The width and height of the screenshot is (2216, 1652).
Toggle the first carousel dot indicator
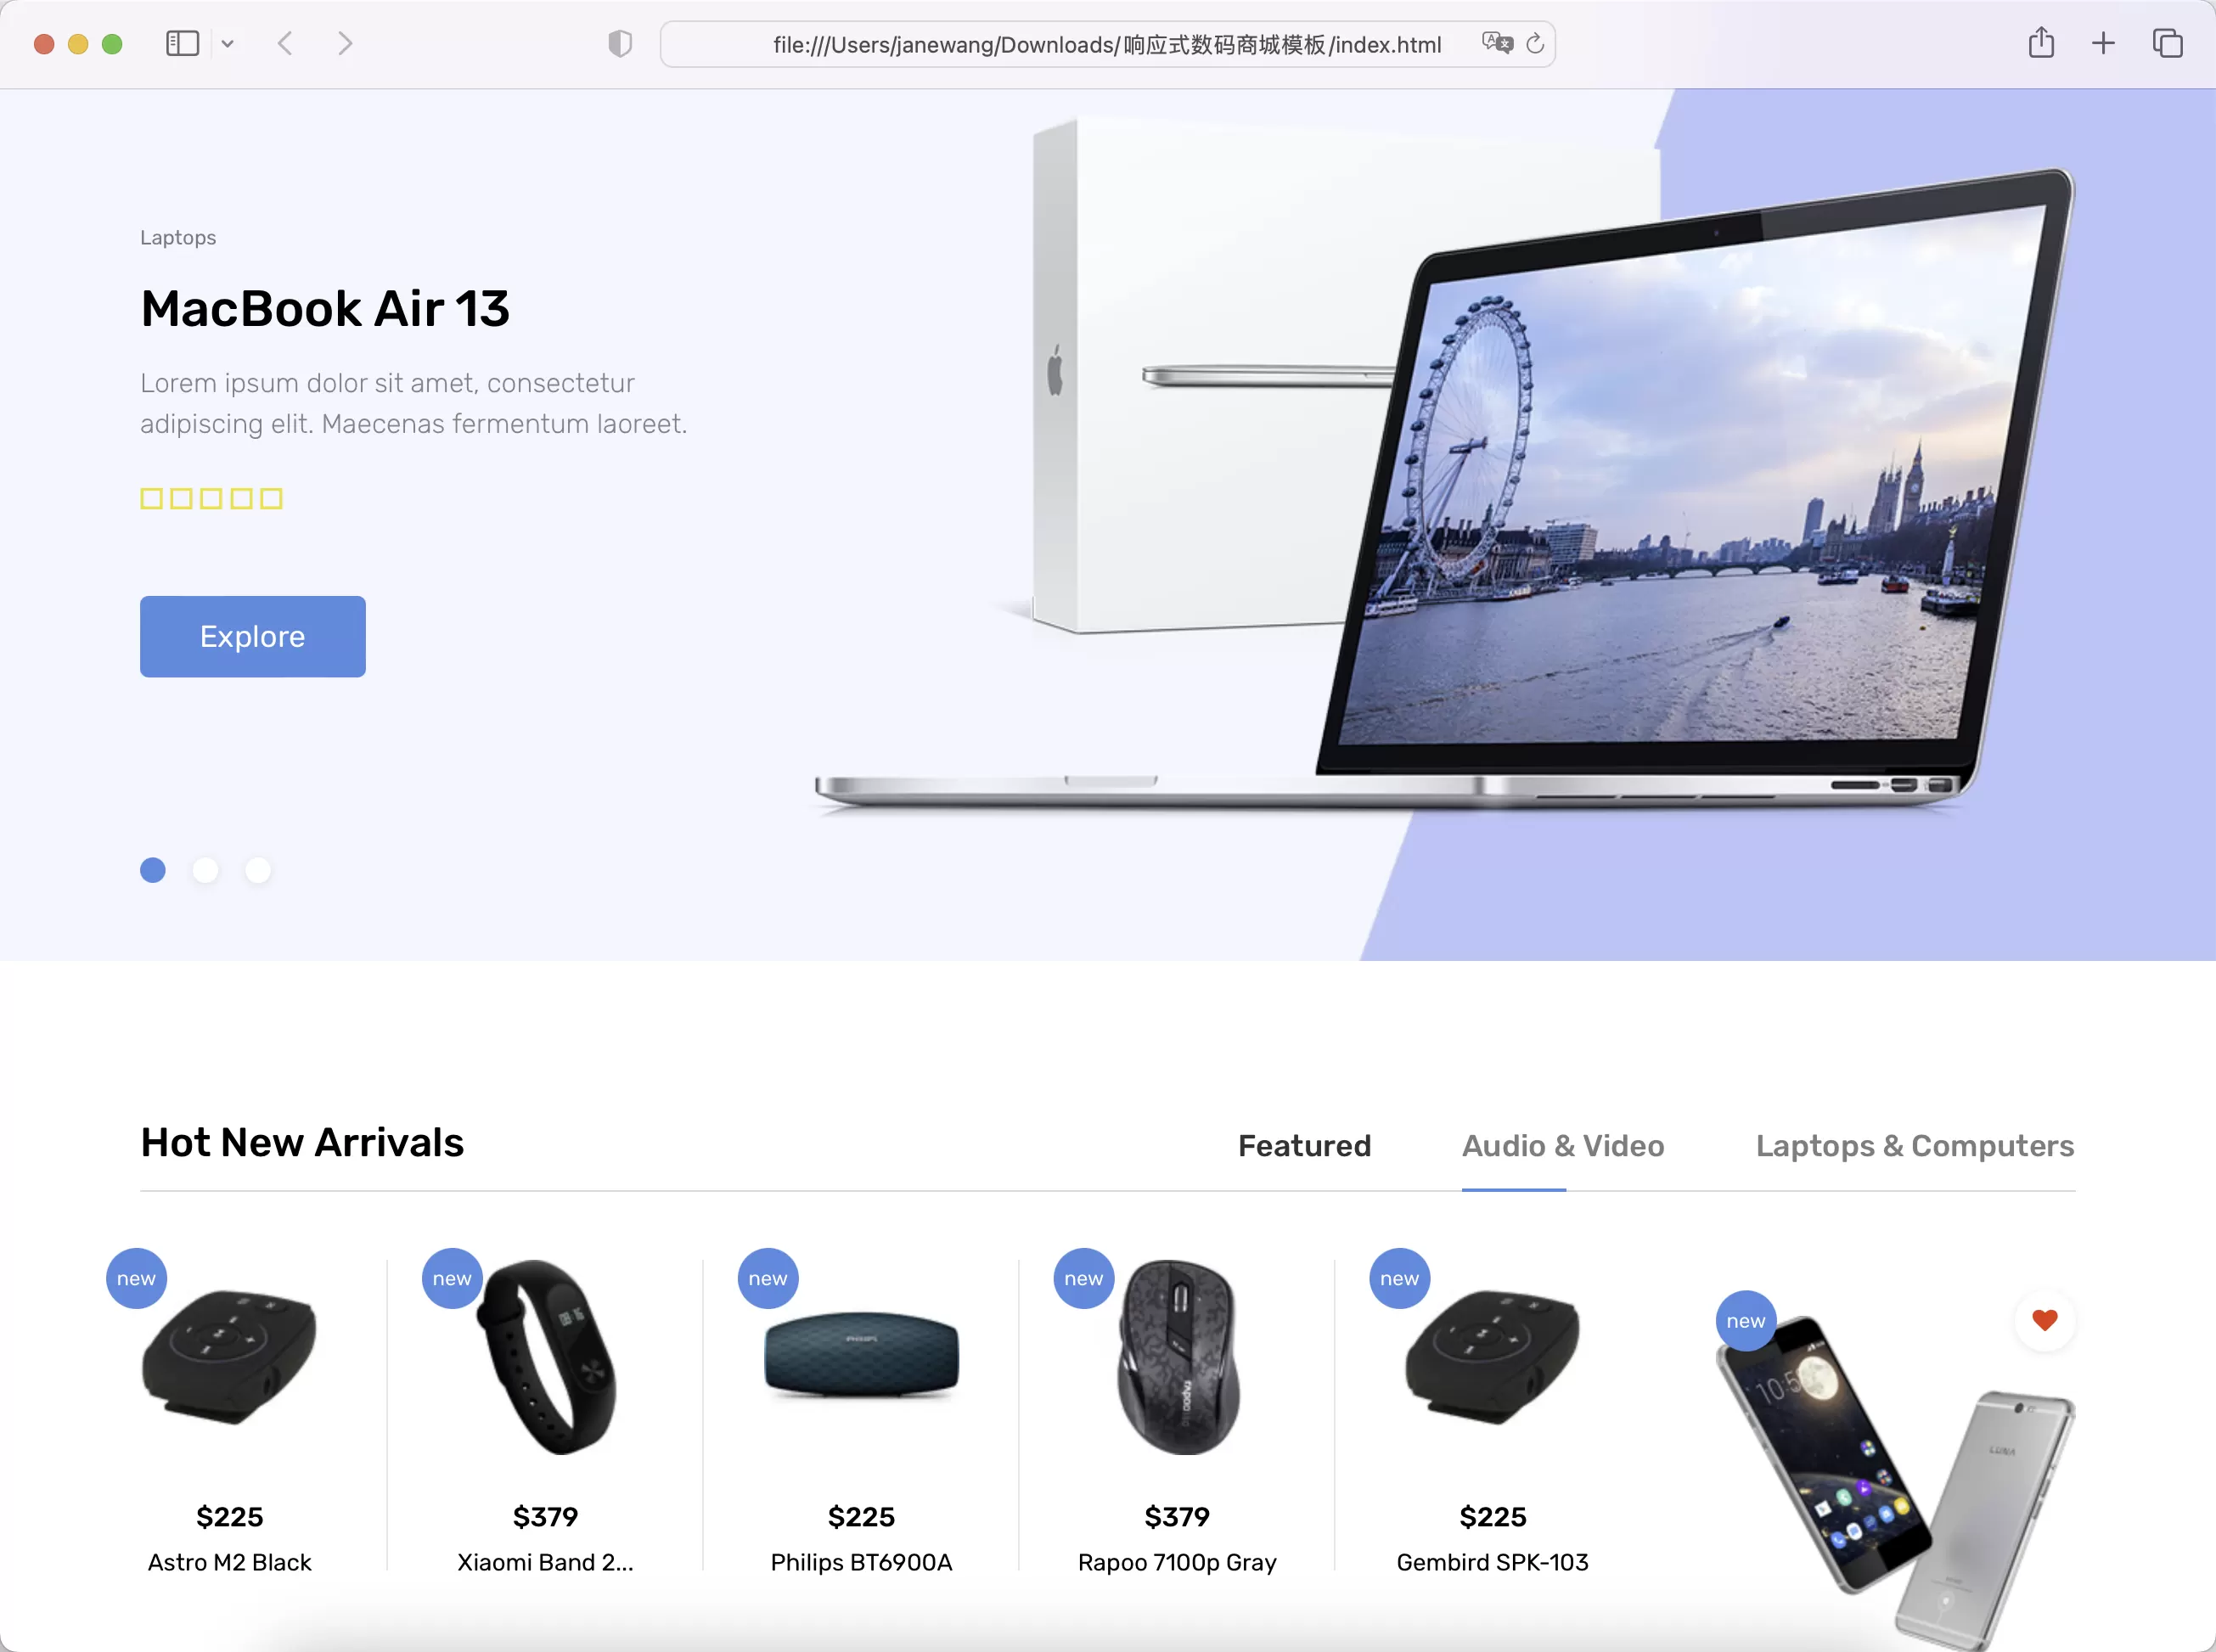[x=153, y=869]
